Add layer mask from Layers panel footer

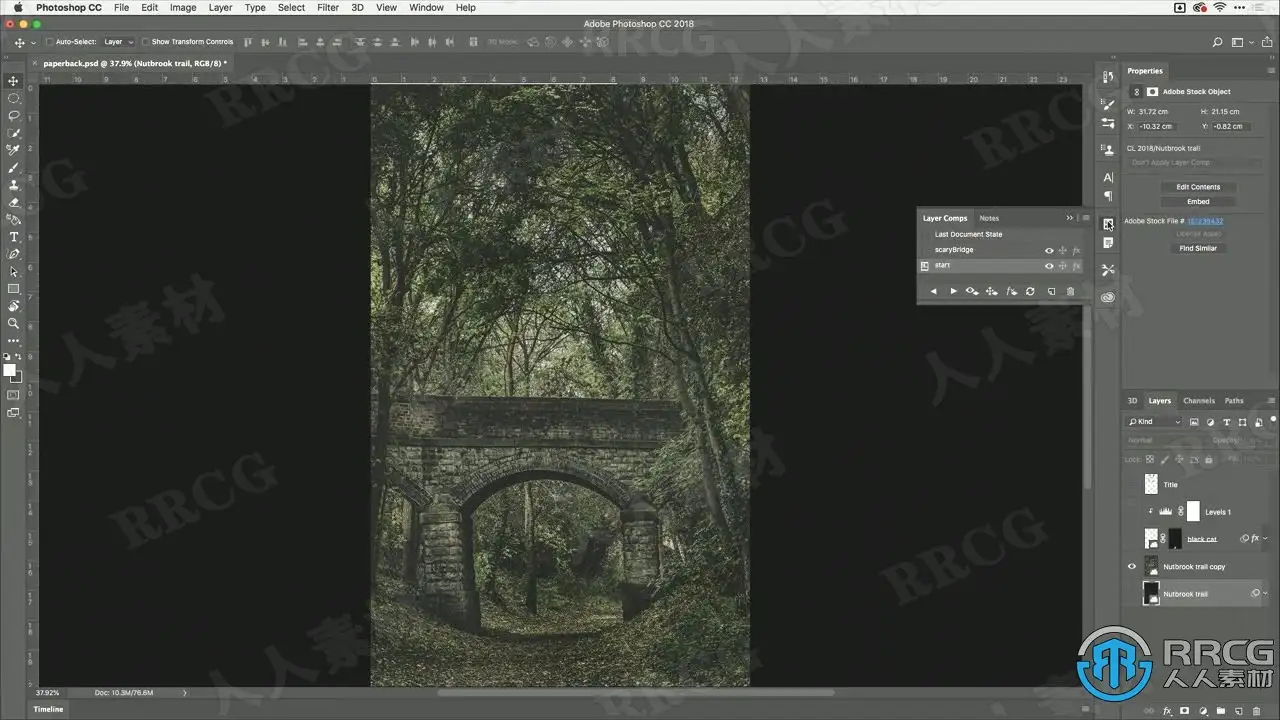pos(1184,712)
